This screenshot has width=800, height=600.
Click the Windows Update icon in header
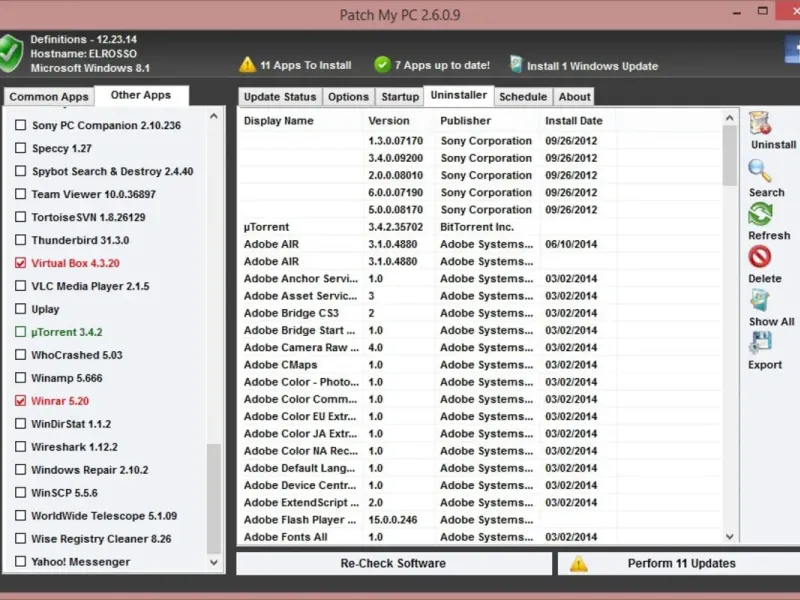516,65
